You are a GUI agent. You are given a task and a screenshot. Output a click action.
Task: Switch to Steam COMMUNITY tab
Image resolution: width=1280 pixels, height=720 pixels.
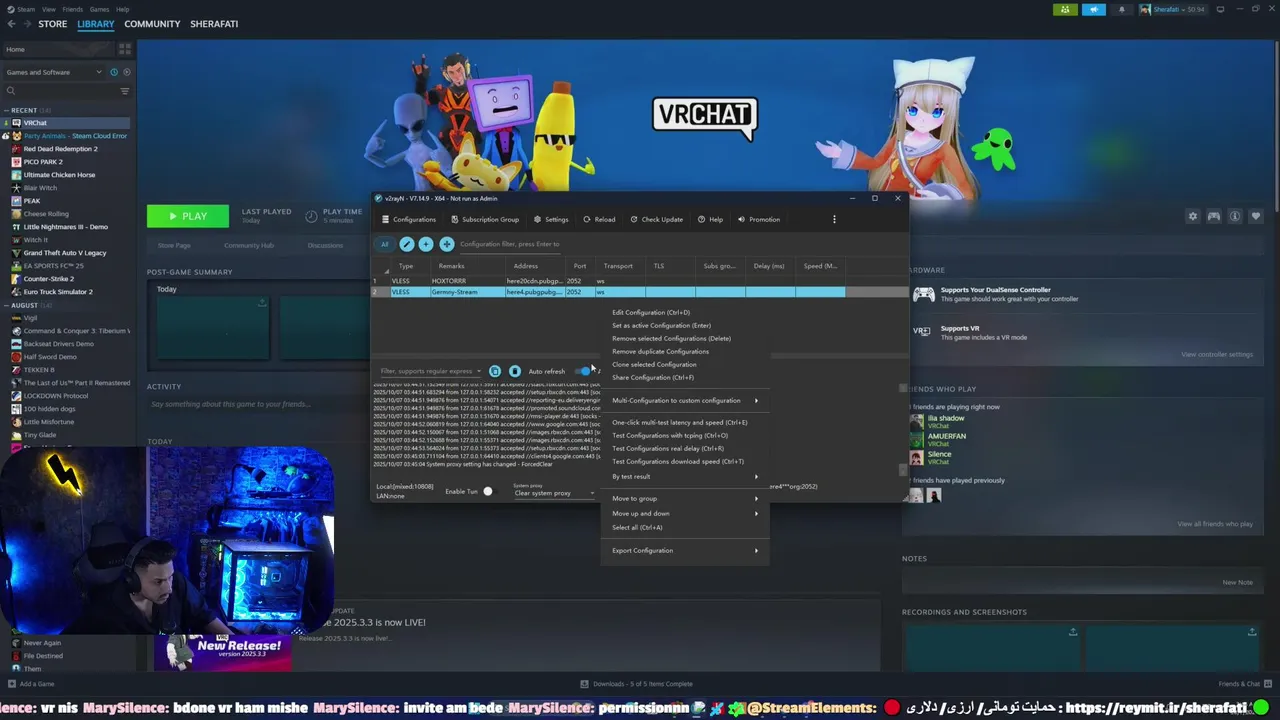152,24
